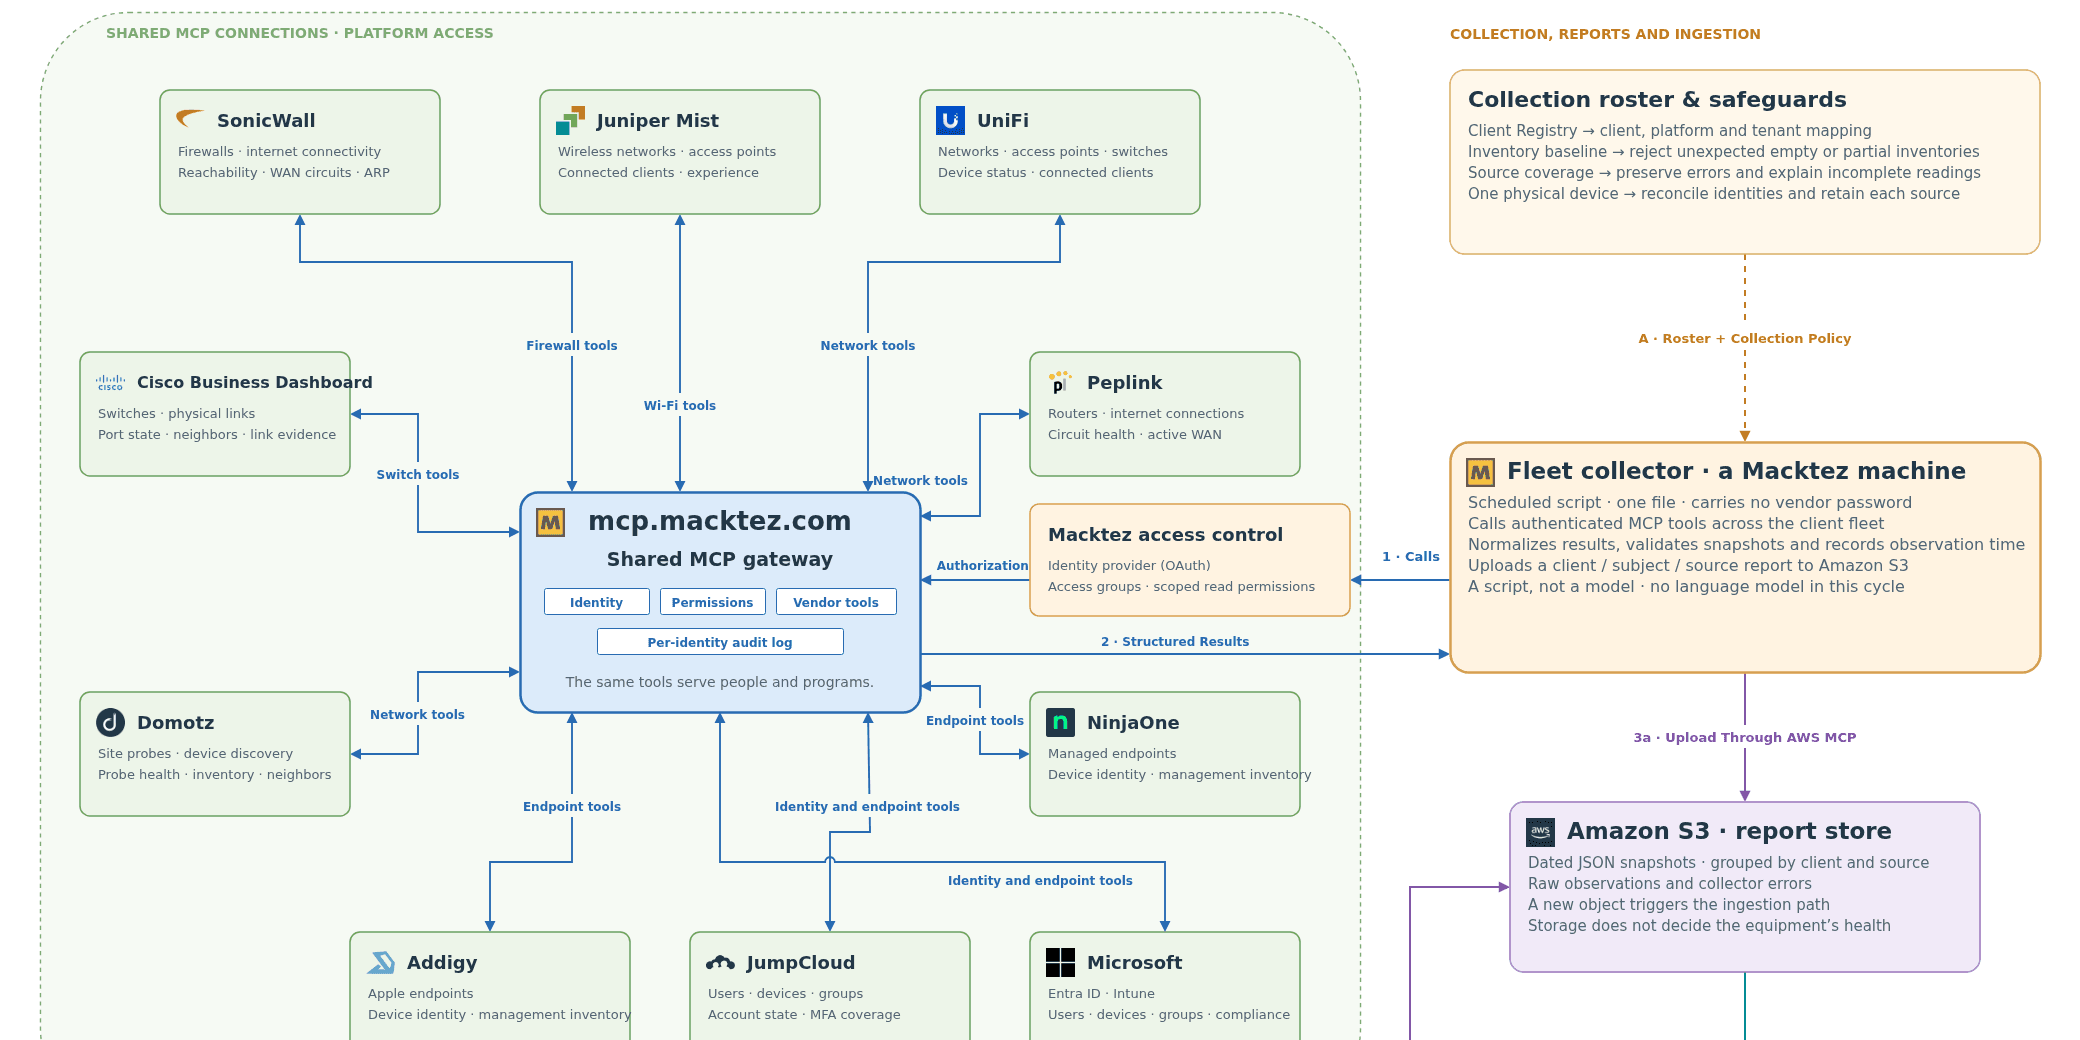The image size is (2080, 1040).
Task: Click the Shared MCP gateway subtitle
Action: pyautogui.click(x=720, y=559)
